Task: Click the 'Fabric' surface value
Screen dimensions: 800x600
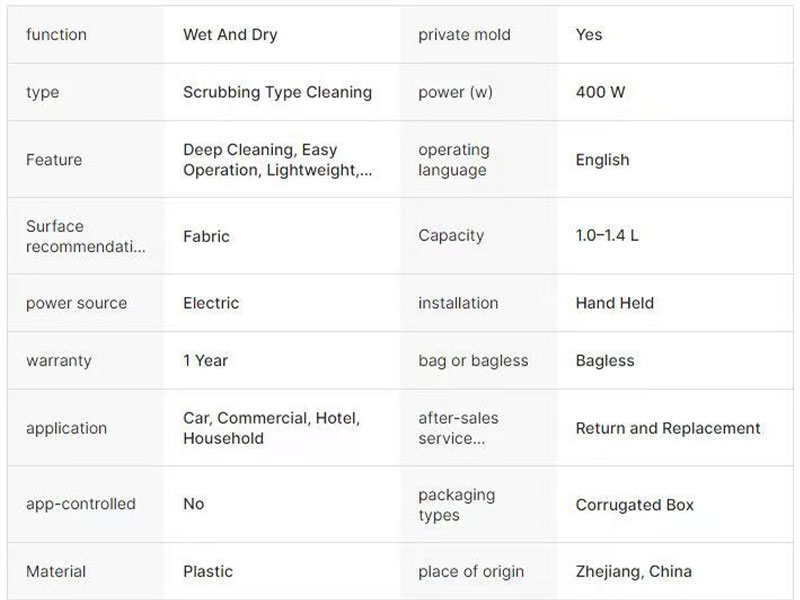Action: 206,237
